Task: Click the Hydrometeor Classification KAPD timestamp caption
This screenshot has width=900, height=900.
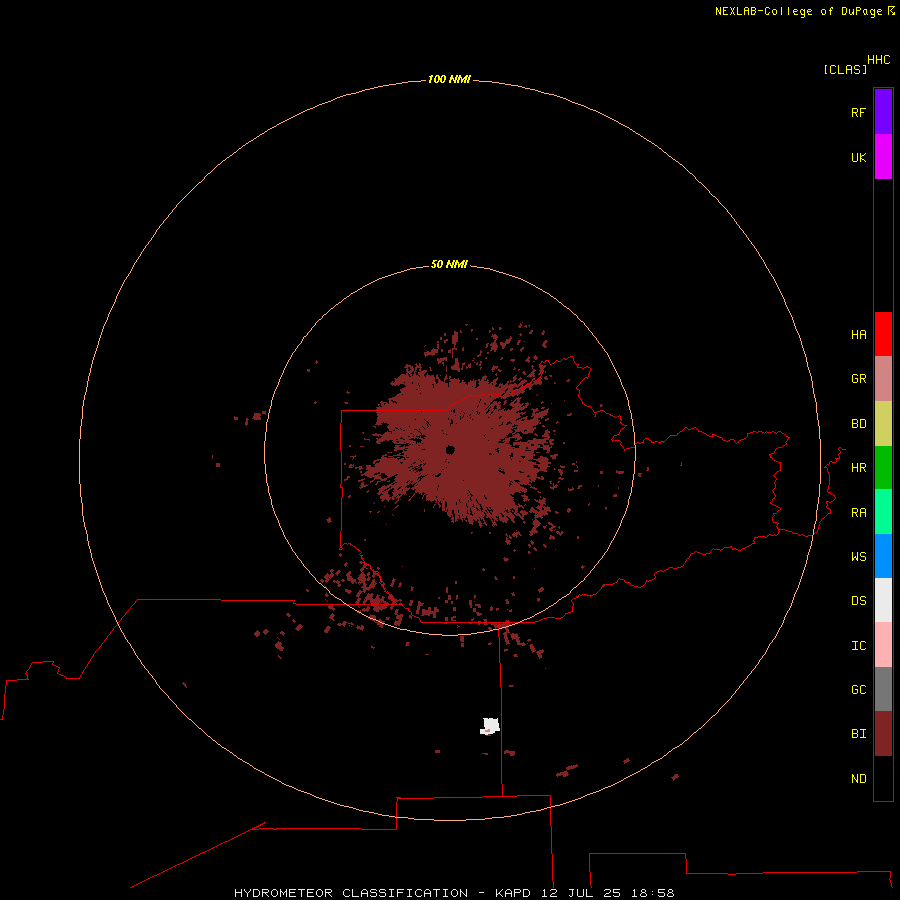Action: point(454,893)
